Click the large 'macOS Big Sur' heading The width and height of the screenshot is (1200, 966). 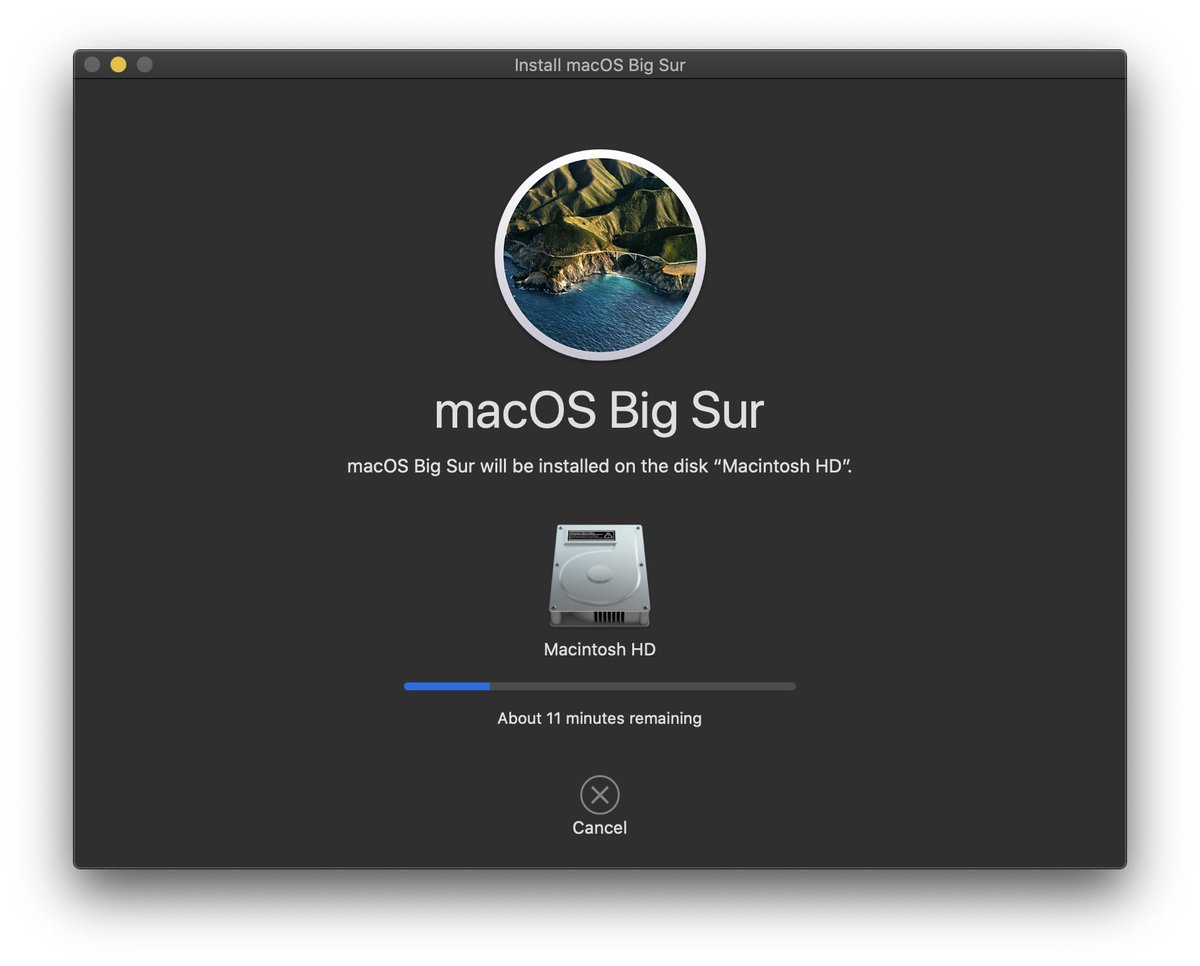coord(599,410)
